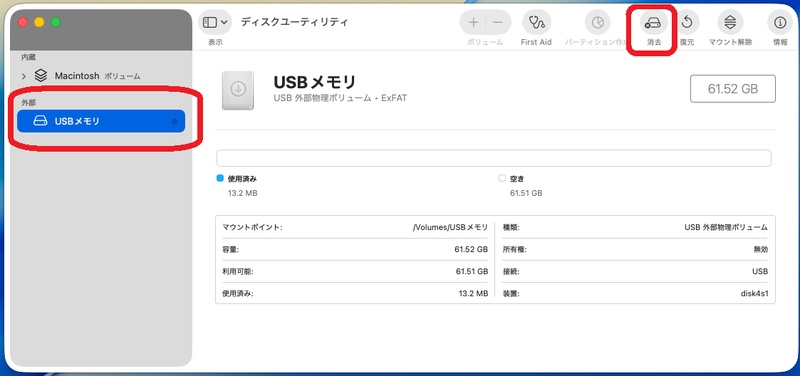Close the Disk Utility window (red button)
Screen dimensions: 800x376
pos(22,22)
